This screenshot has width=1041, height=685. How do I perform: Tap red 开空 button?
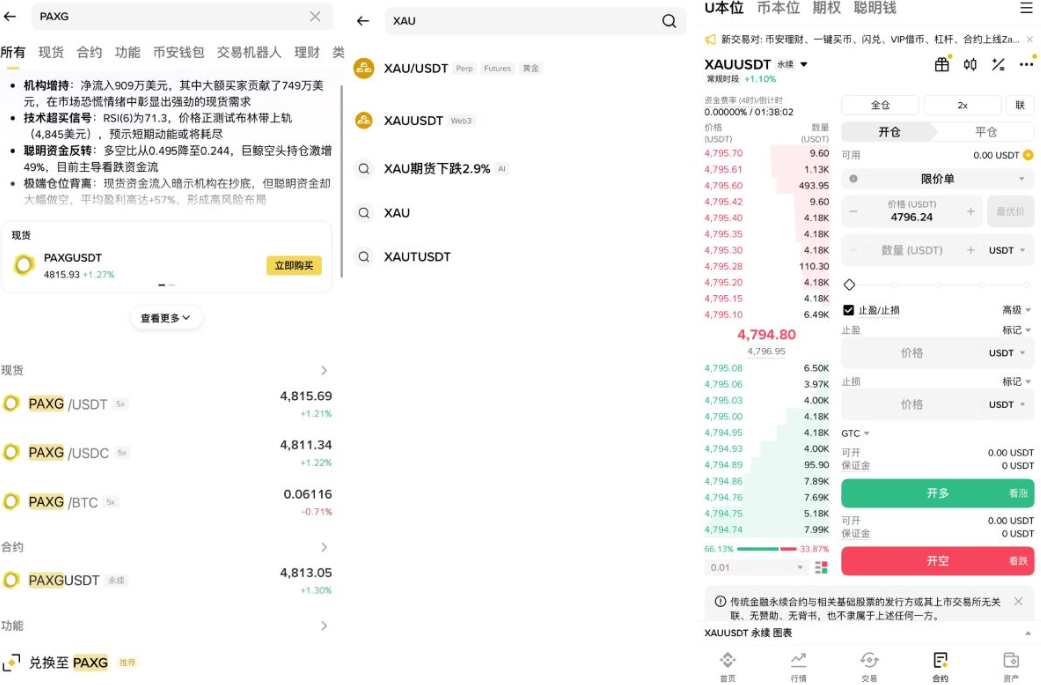coord(937,561)
